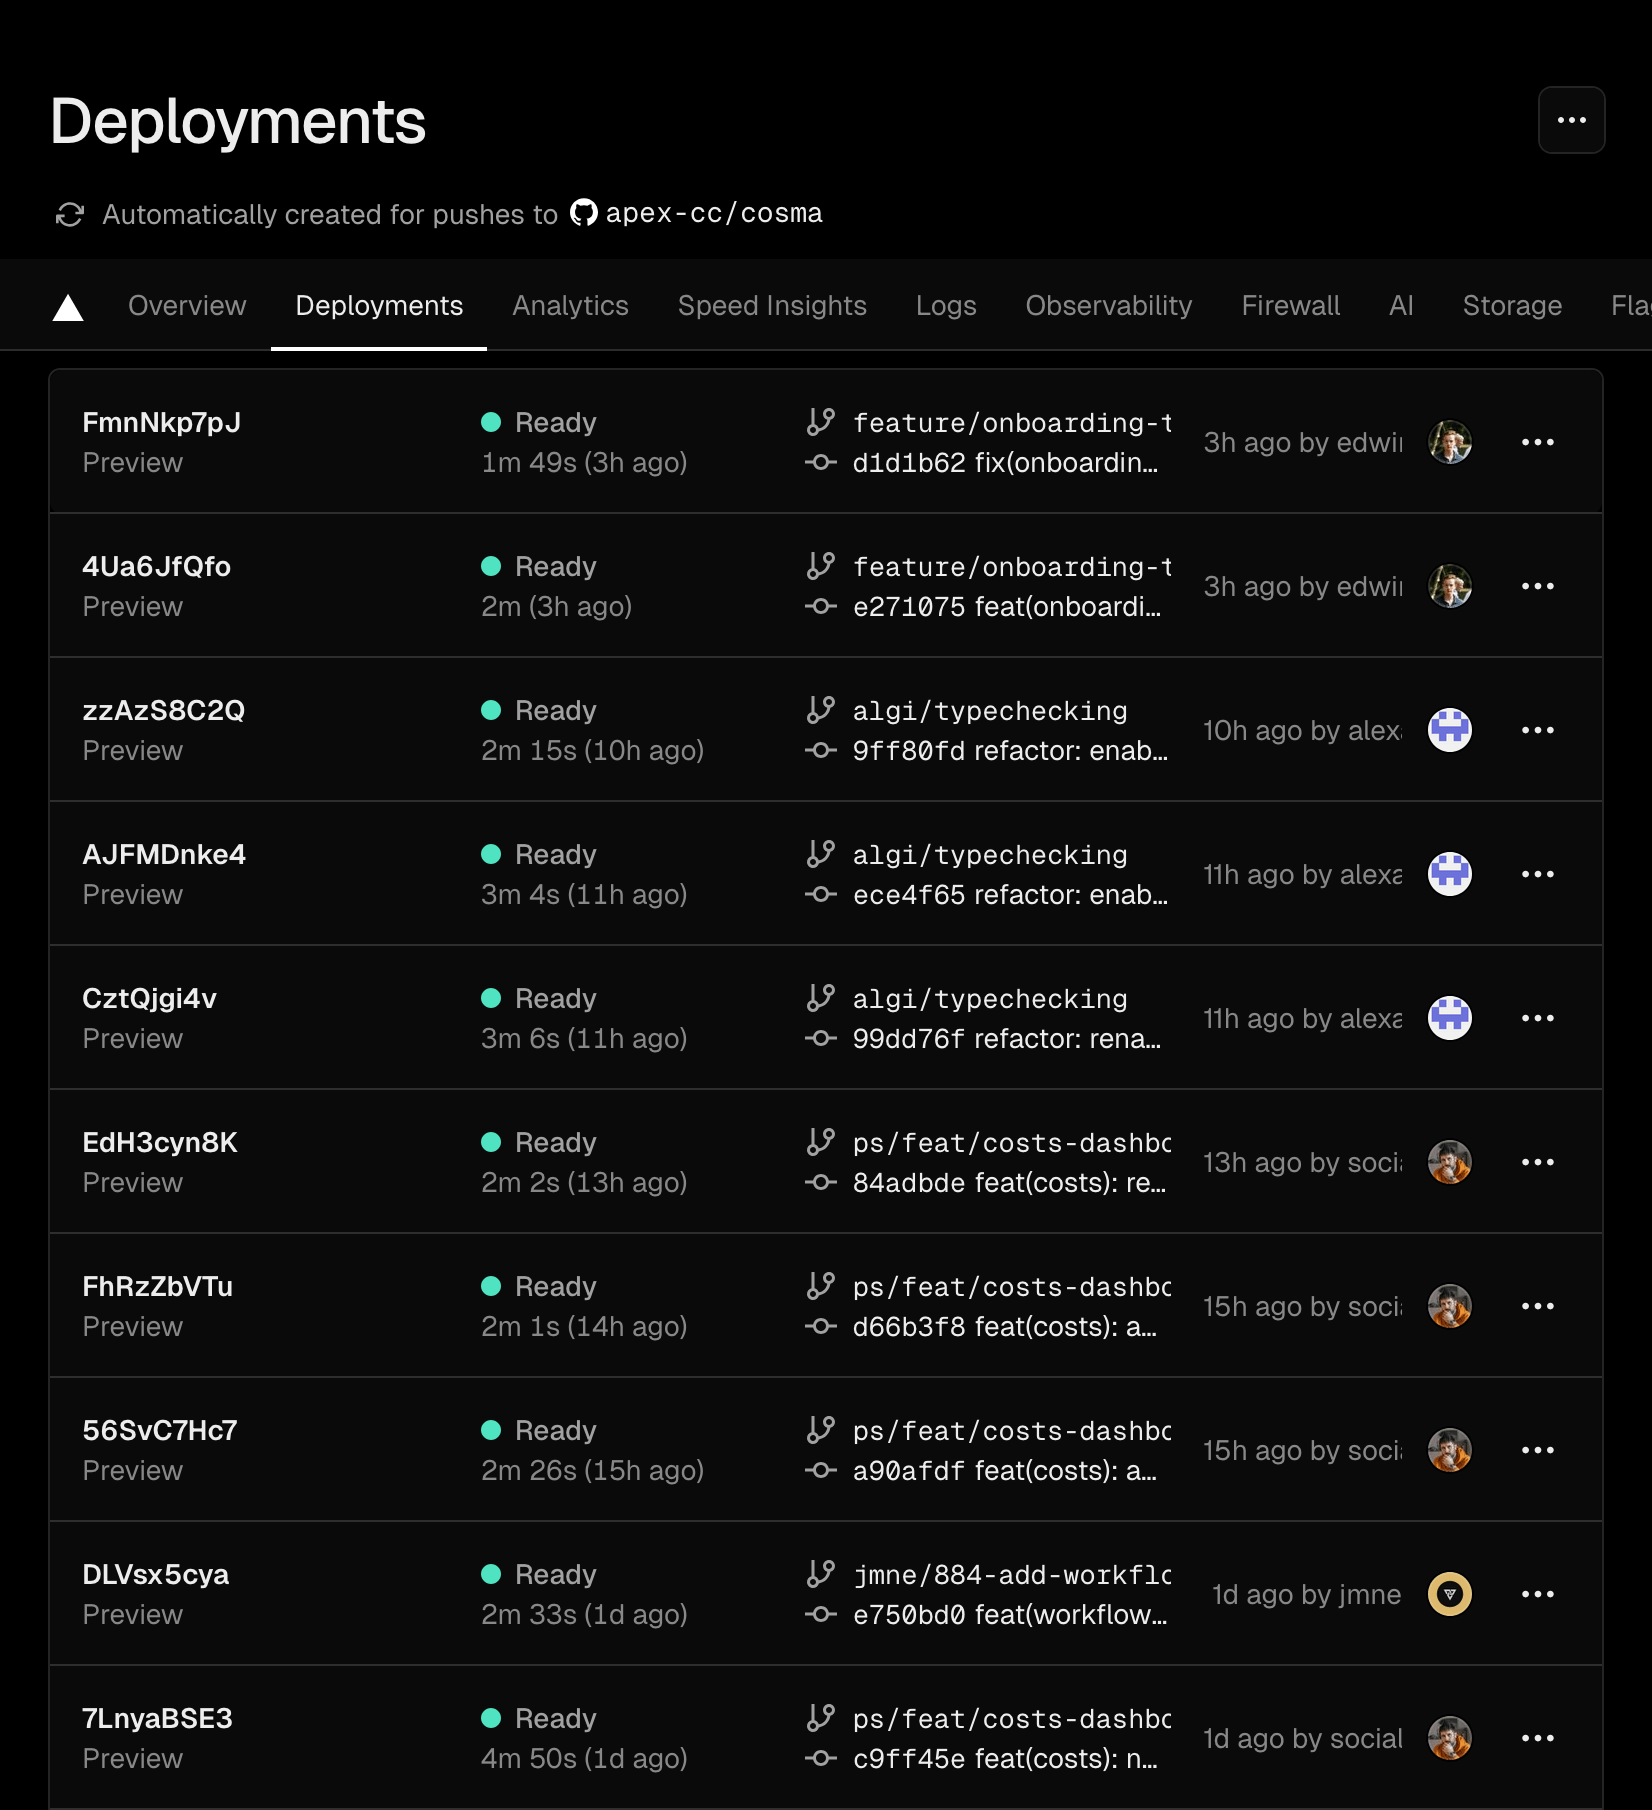1652x1810 pixels.
Task: Switch to the Overview tab
Action: coord(187,306)
